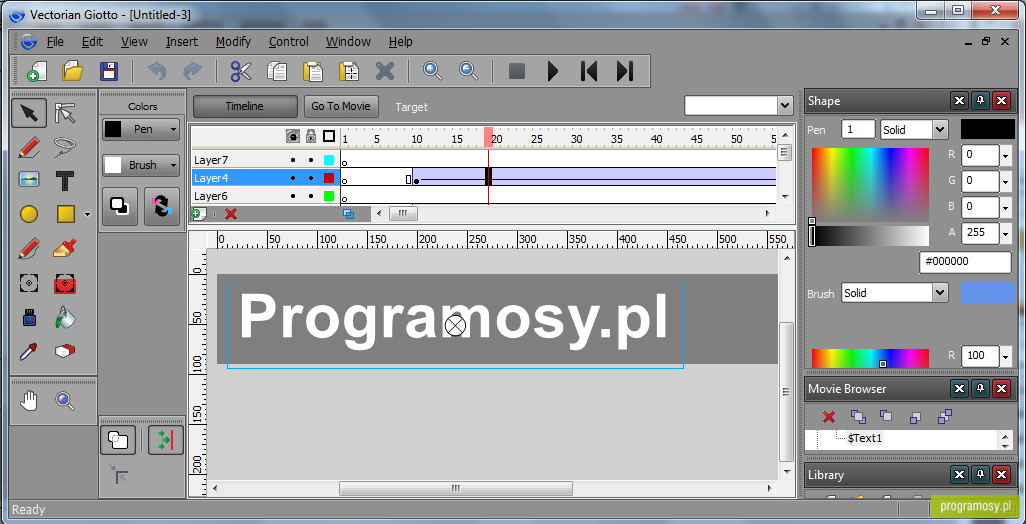Click the Paste in Place toolbar icon
The image size is (1026, 524).
click(349, 71)
